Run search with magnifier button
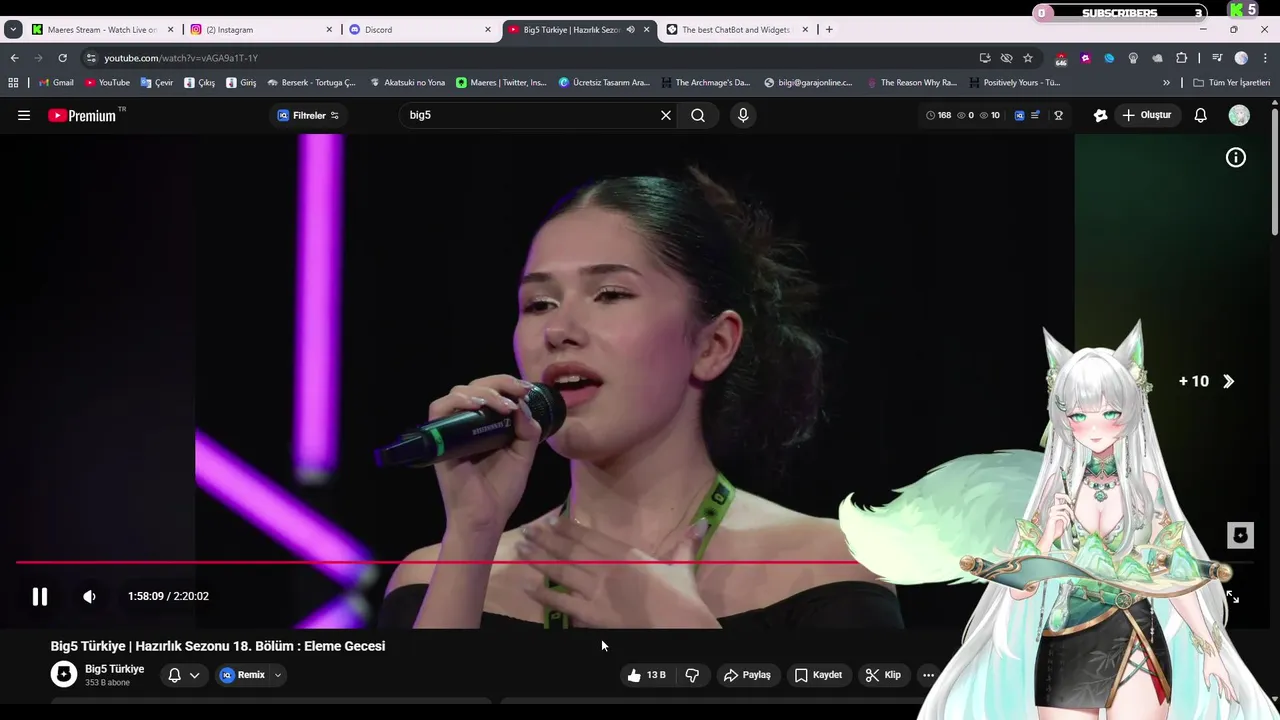 tap(698, 115)
